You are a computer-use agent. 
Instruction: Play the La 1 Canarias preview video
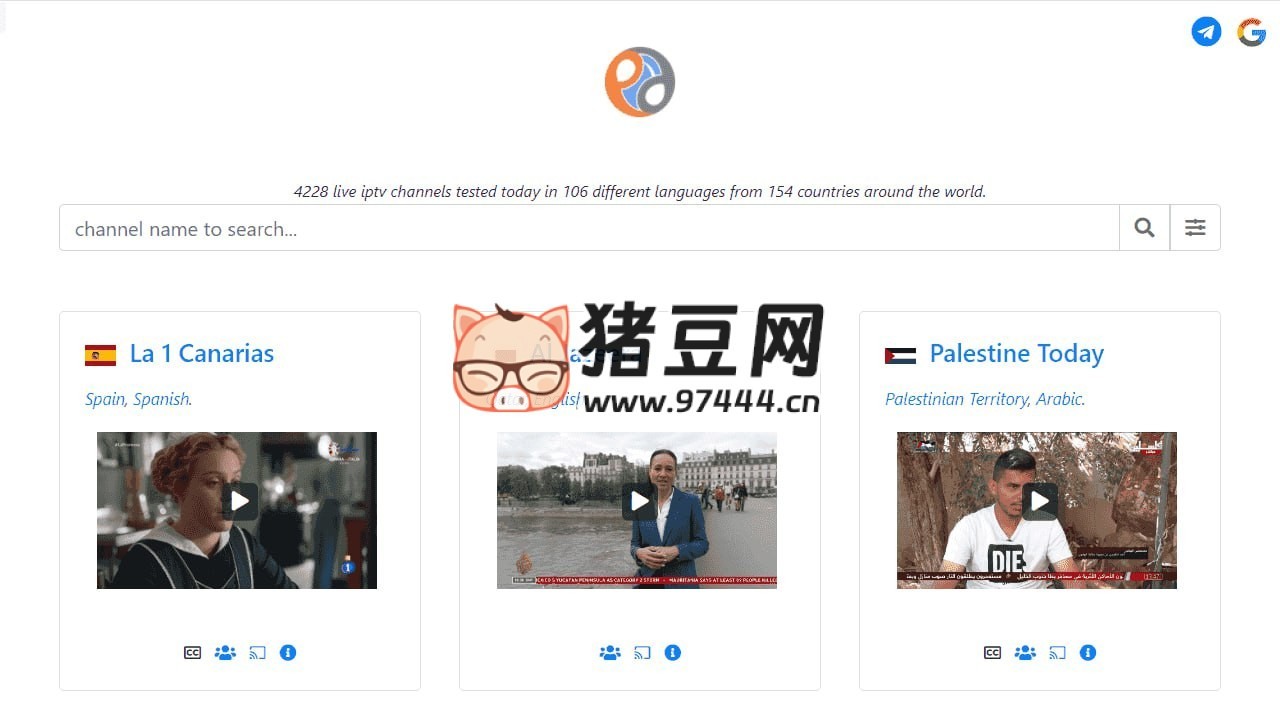pyautogui.click(x=238, y=500)
